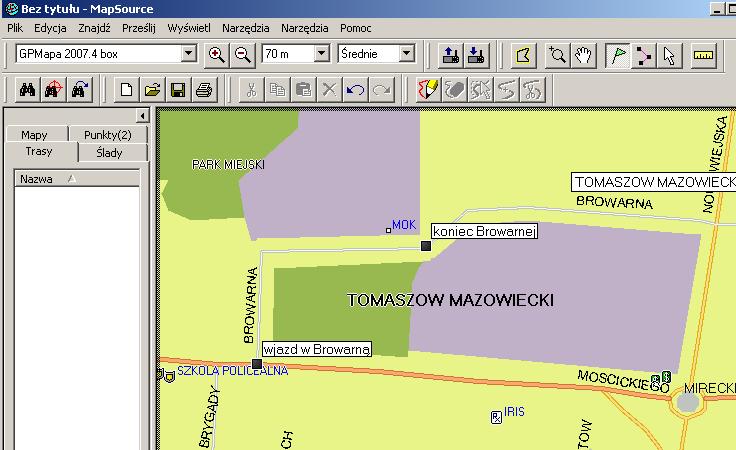Open the 70 m zoom scale dropdown
Viewport: 736px width, 450px height.
pyautogui.click(x=321, y=54)
